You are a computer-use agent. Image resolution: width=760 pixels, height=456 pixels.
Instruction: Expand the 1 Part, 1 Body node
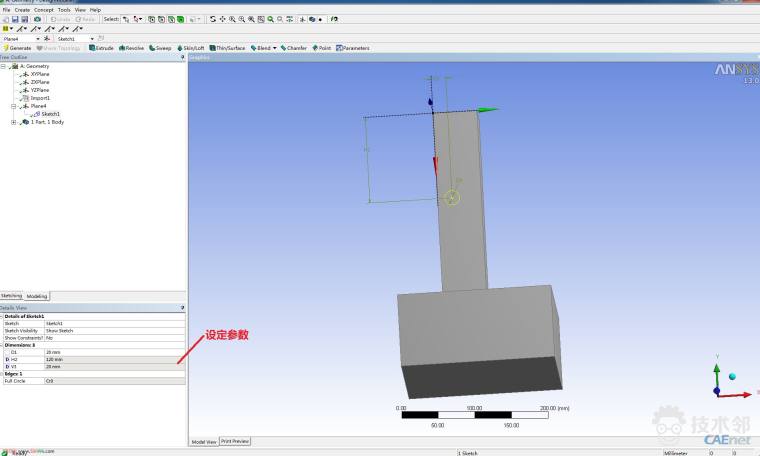coord(13,122)
